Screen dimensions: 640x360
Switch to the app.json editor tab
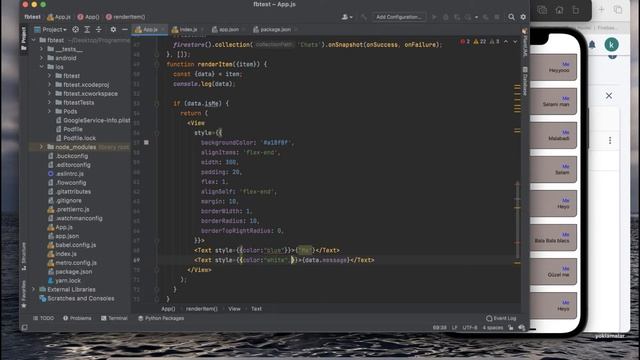pos(228,29)
